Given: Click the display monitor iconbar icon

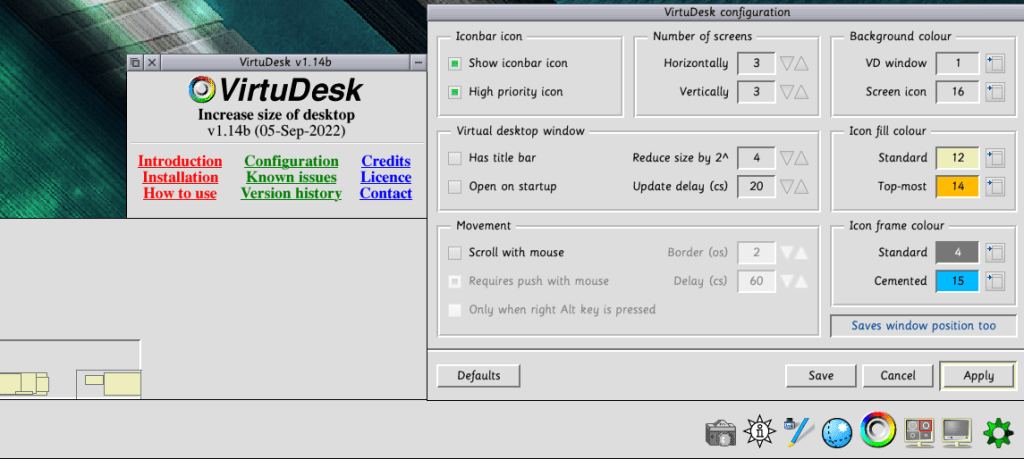Looking at the screenshot, I should [957, 432].
